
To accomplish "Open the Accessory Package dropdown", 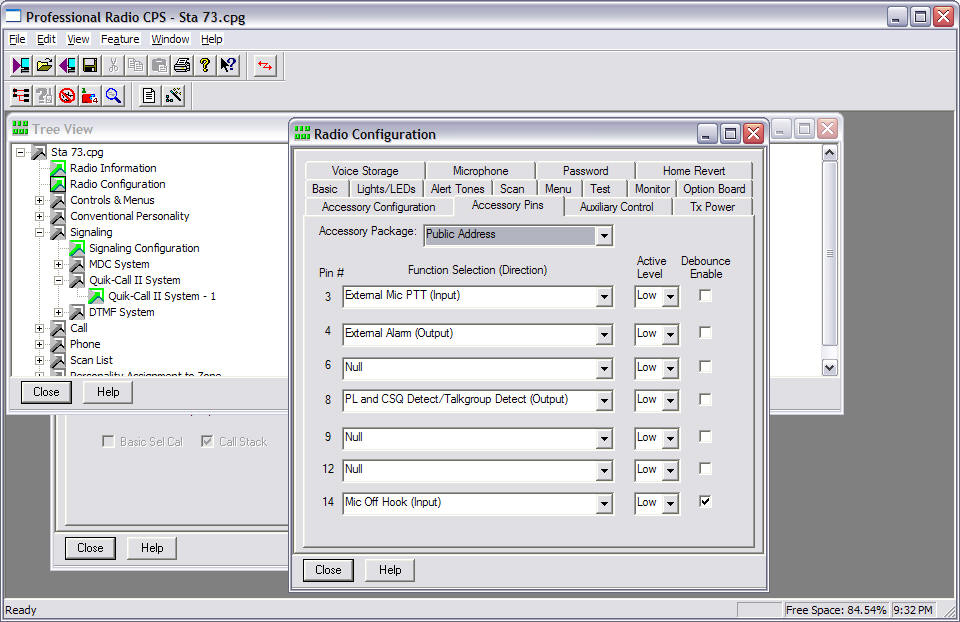I will click(x=603, y=236).
